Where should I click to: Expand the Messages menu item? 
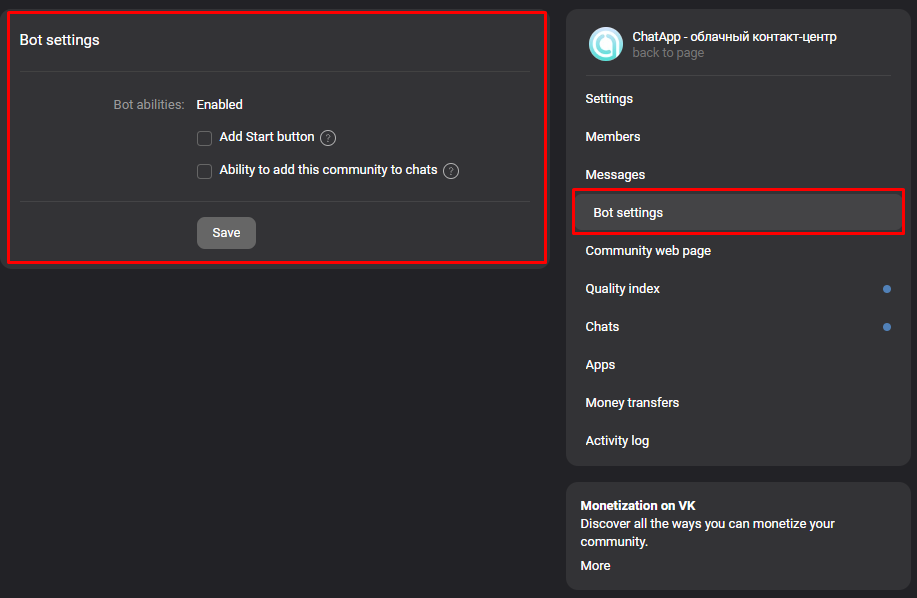pos(615,175)
